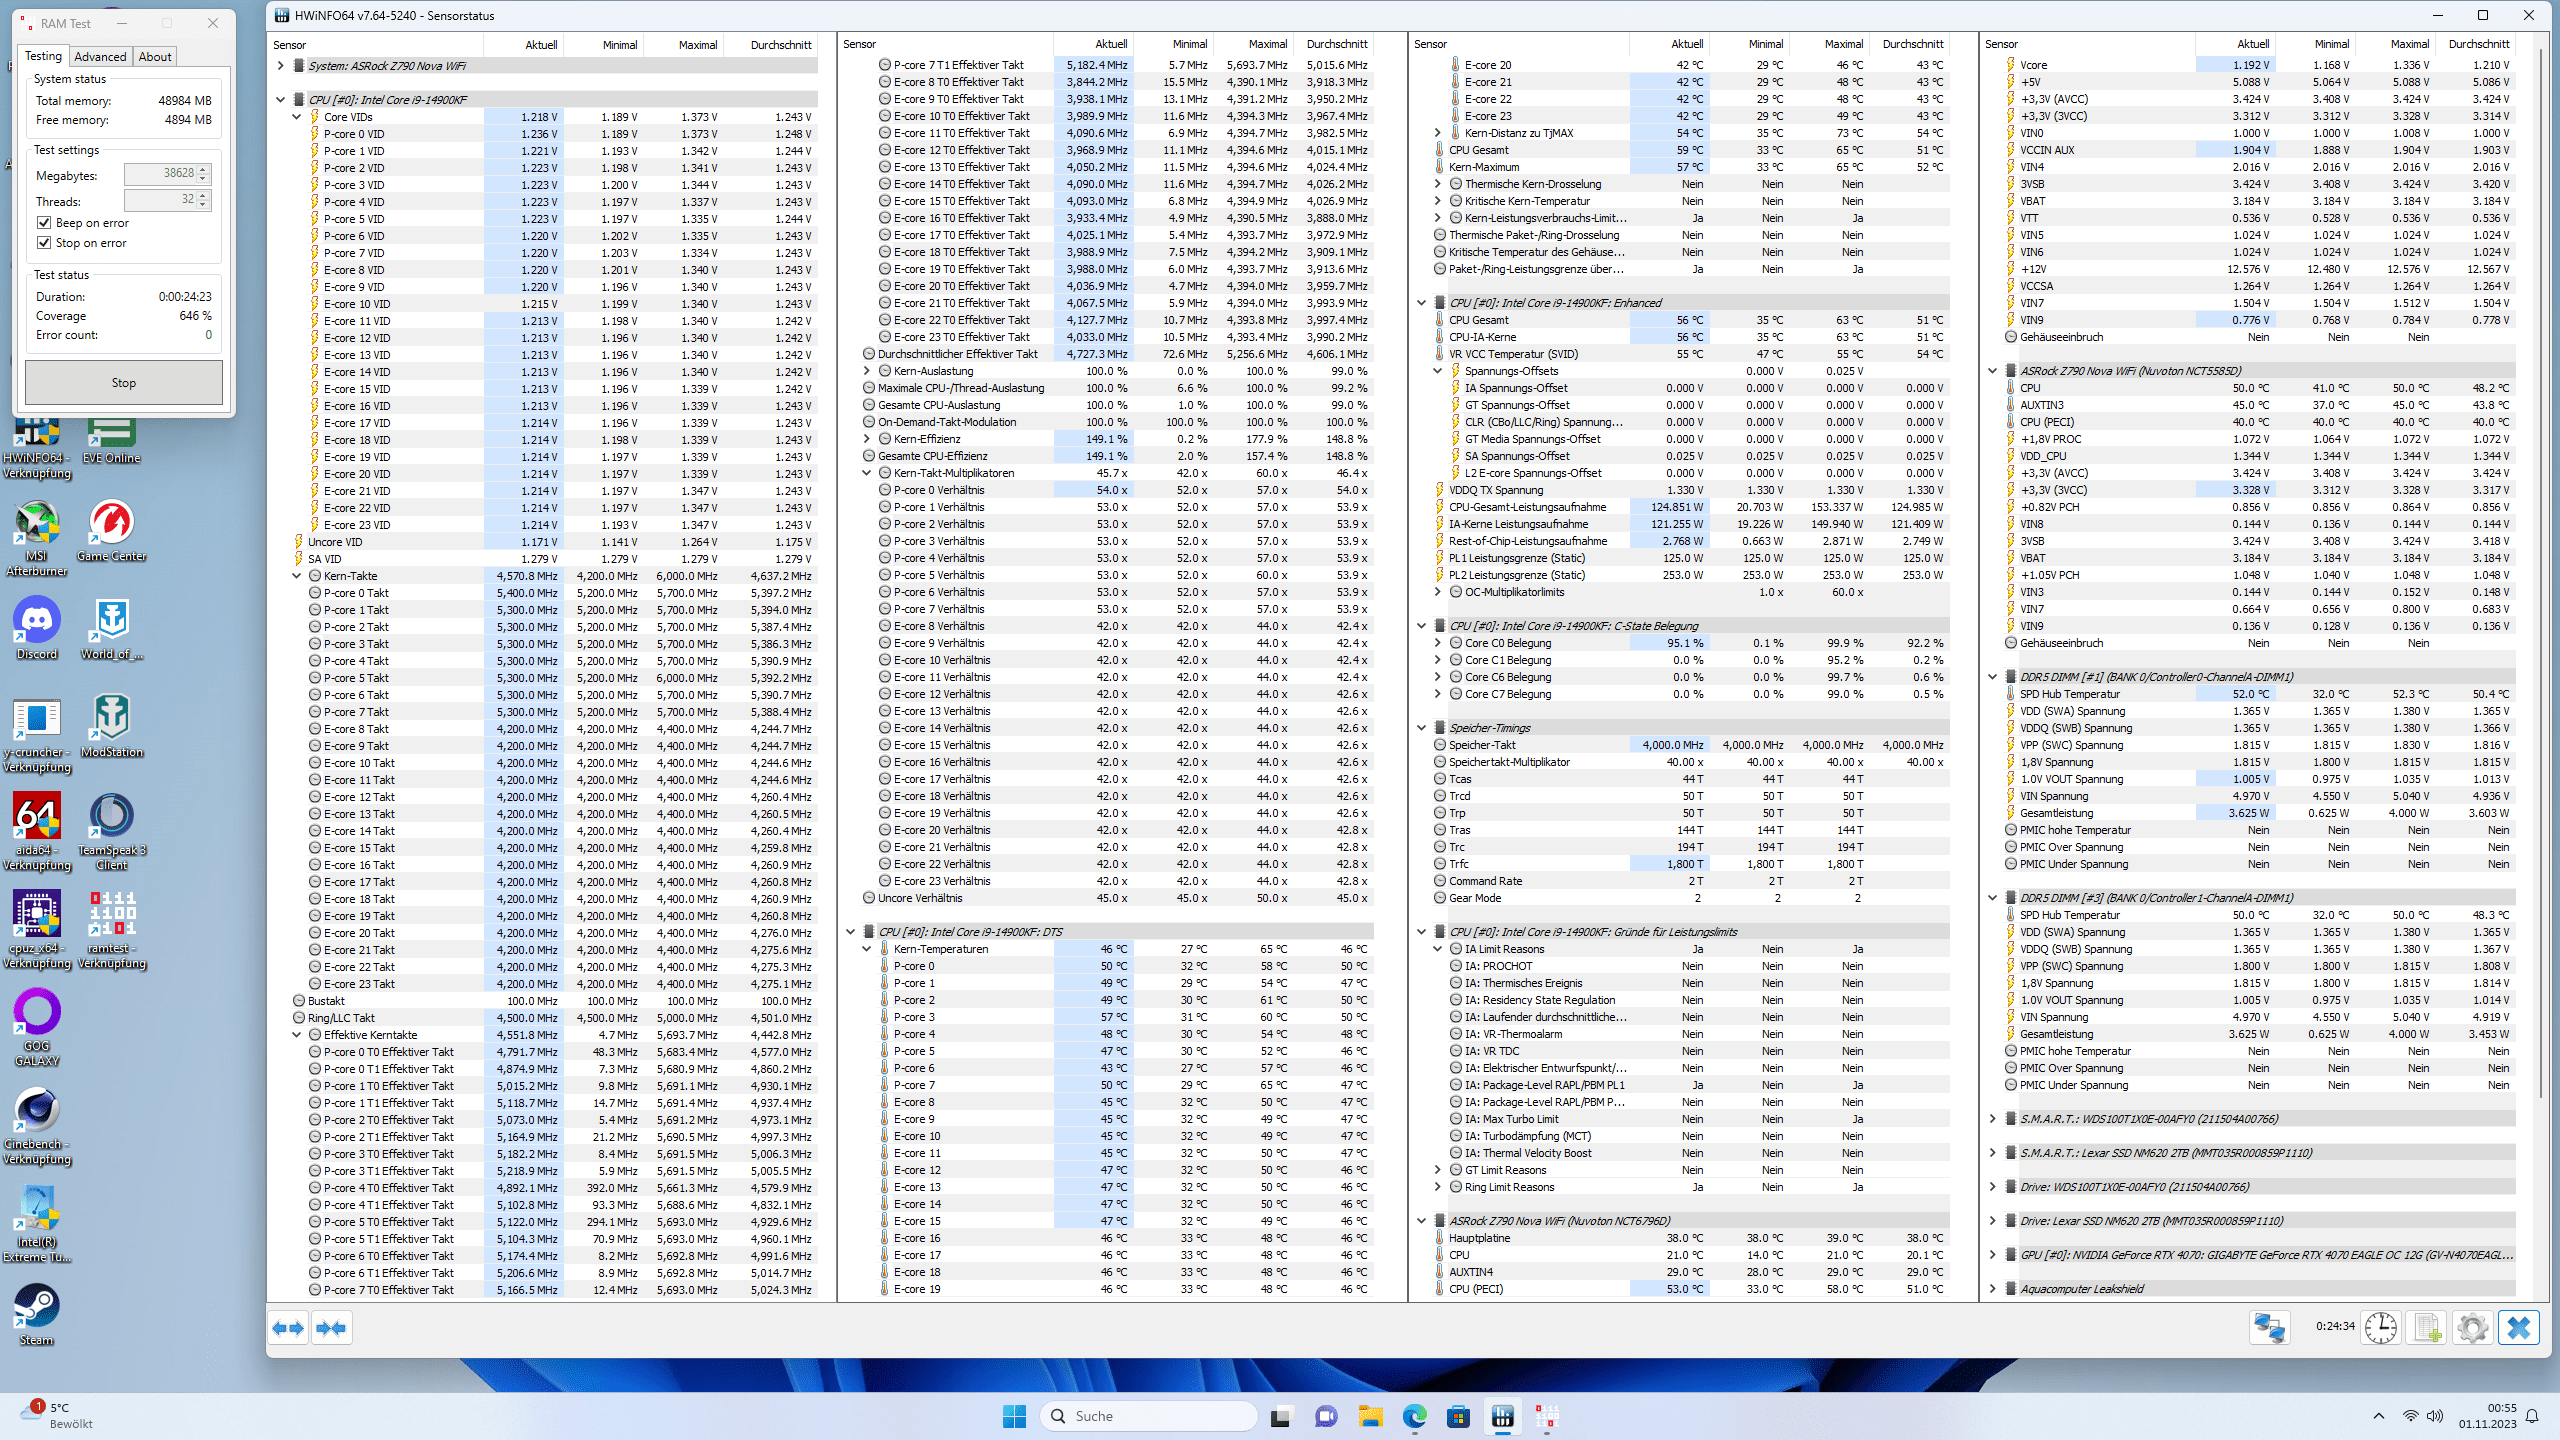Click the Suche taskbar search box

click(1150, 1416)
